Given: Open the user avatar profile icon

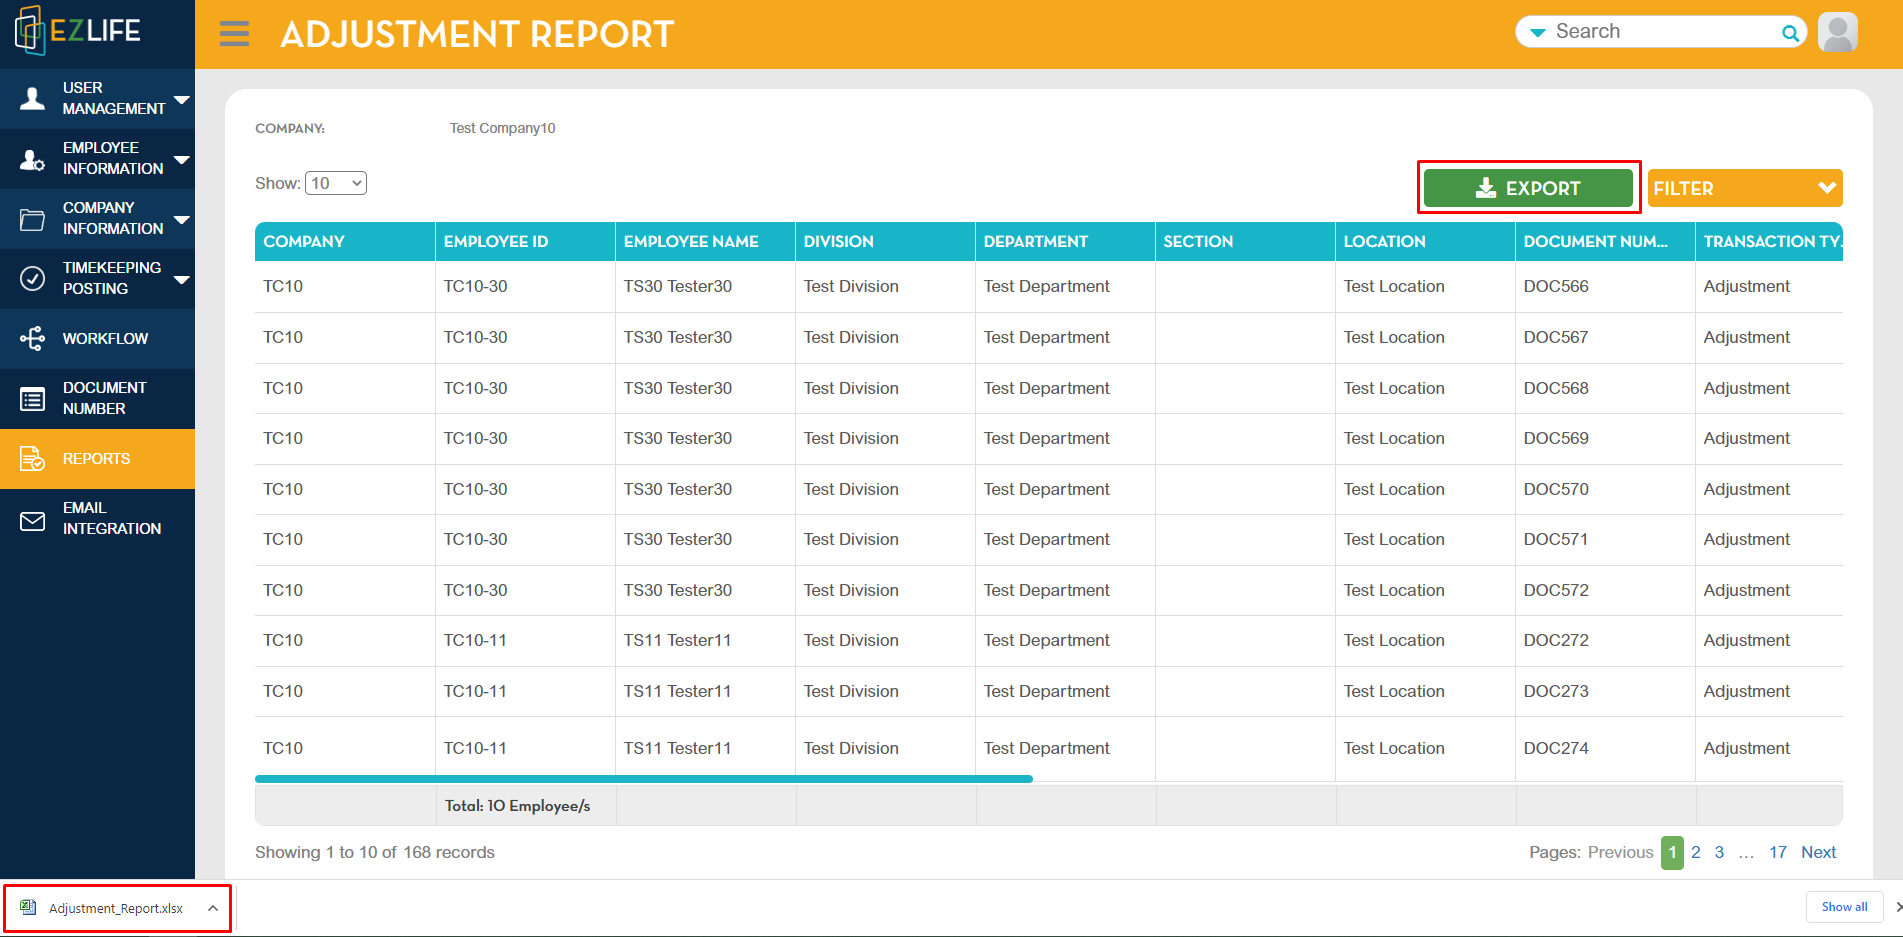Looking at the screenshot, I should point(1837,32).
